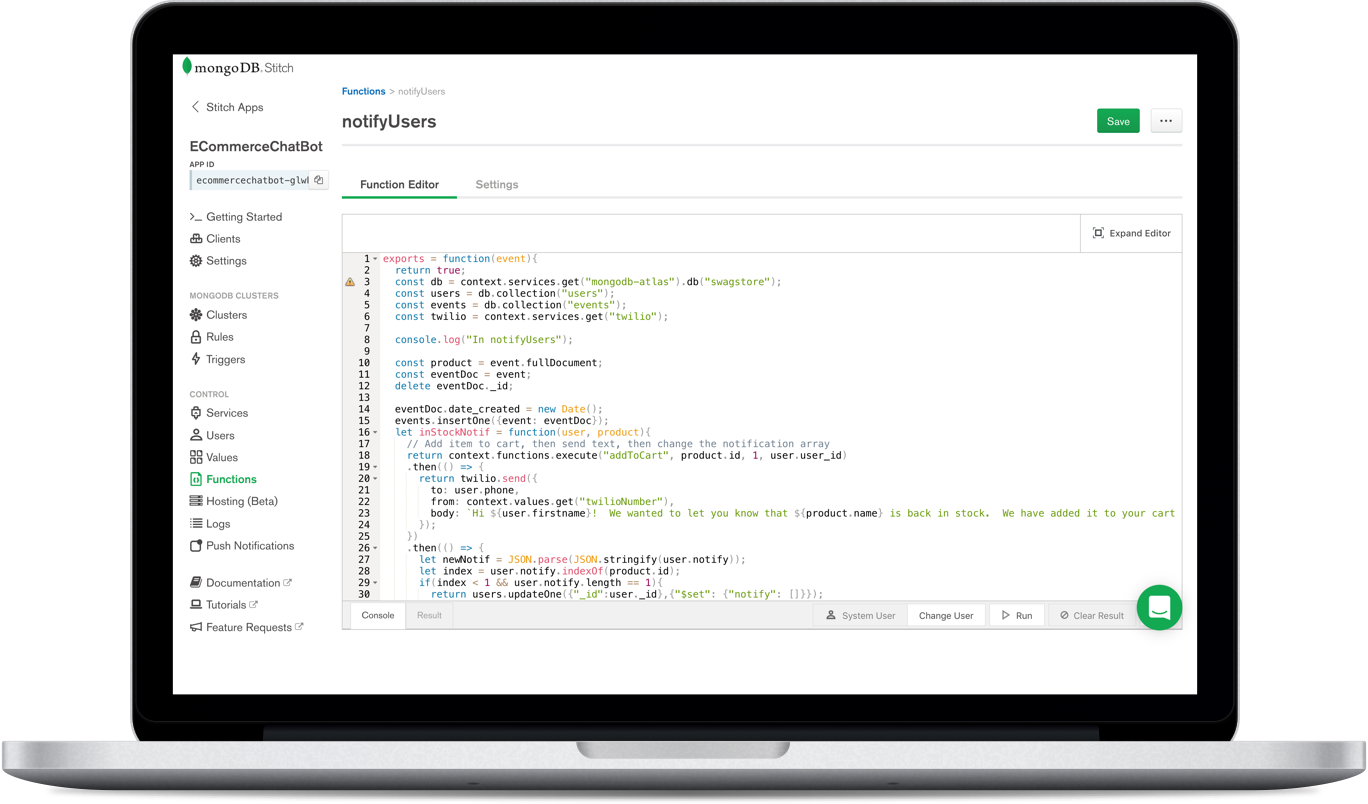Click the Push Notifications icon

(x=196, y=546)
